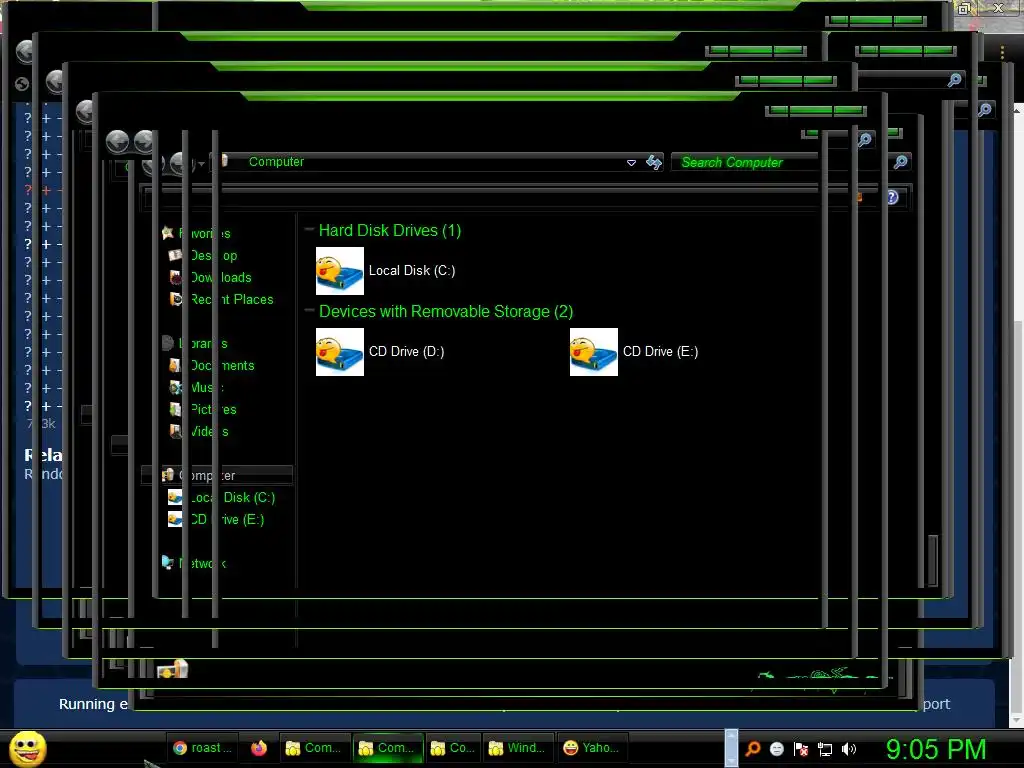The width and height of the screenshot is (1024, 768).
Task: Open Explorer help via blue question mark
Action: pyautogui.click(x=892, y=197)
